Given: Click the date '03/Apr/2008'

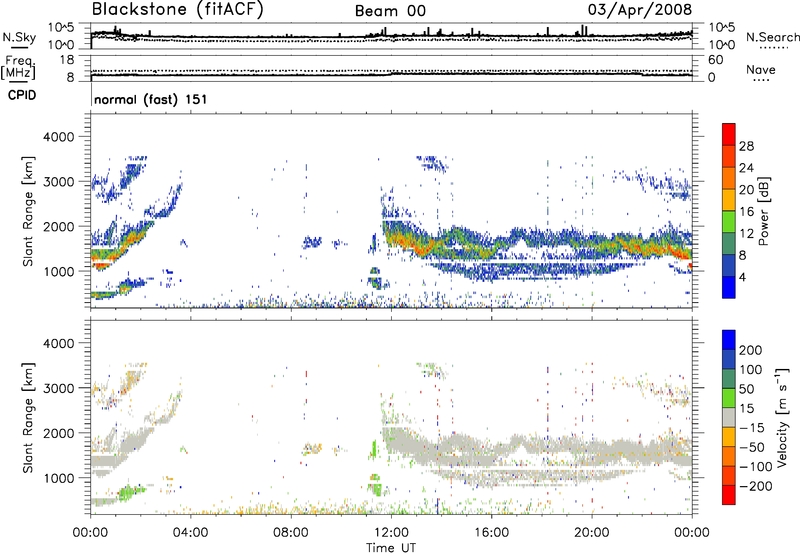Looking at the screenshot, I should click(x=640, y=10).
